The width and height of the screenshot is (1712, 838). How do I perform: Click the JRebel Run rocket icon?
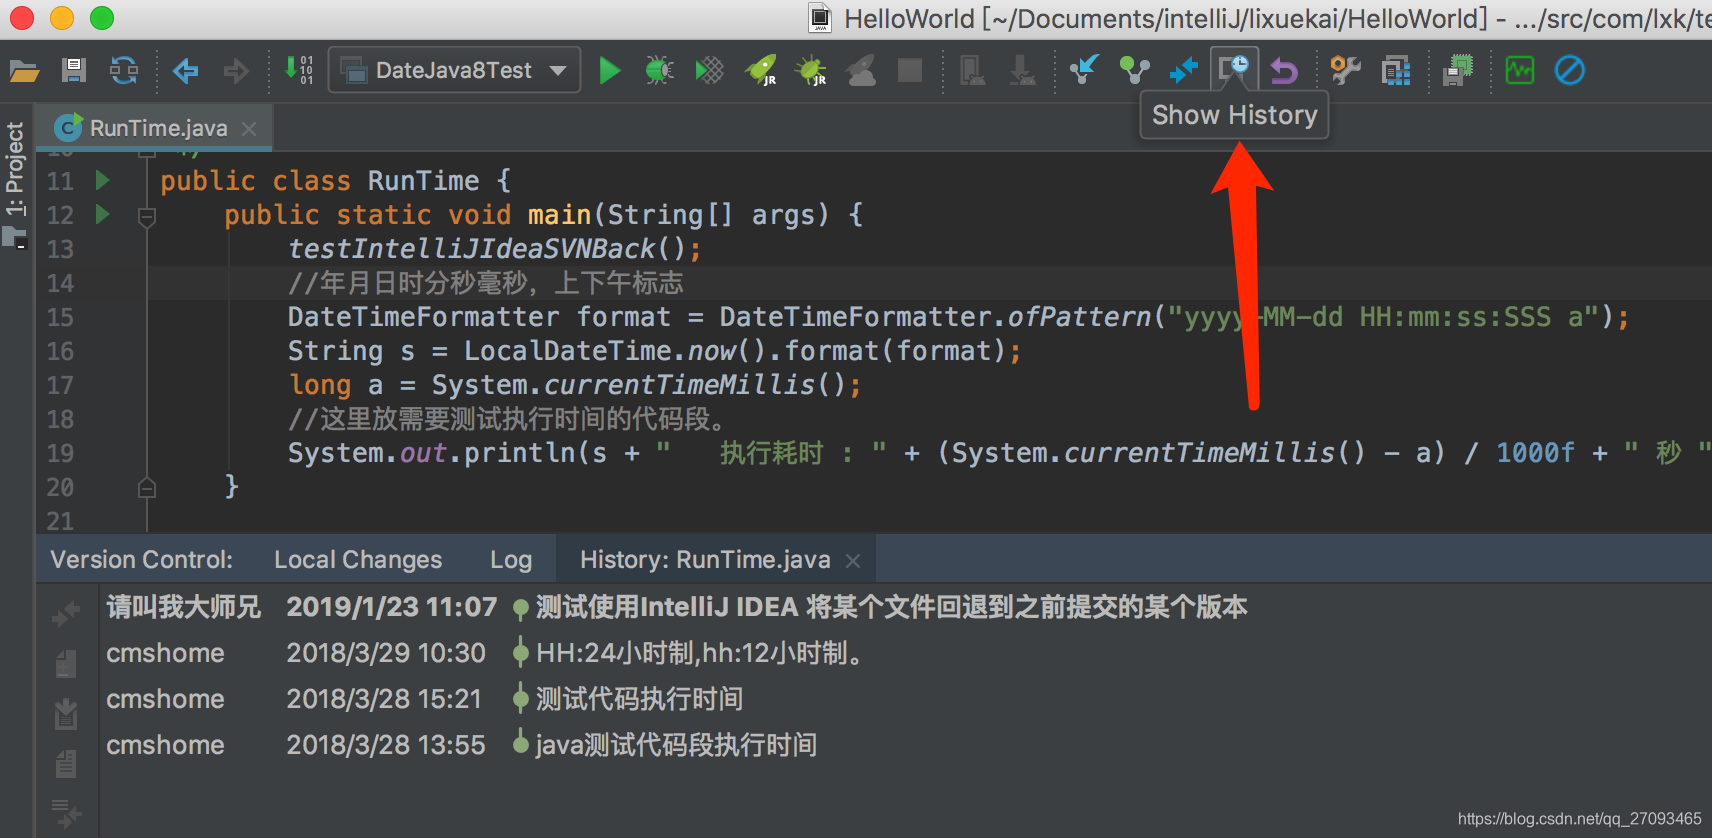click(x=761, y=71)
